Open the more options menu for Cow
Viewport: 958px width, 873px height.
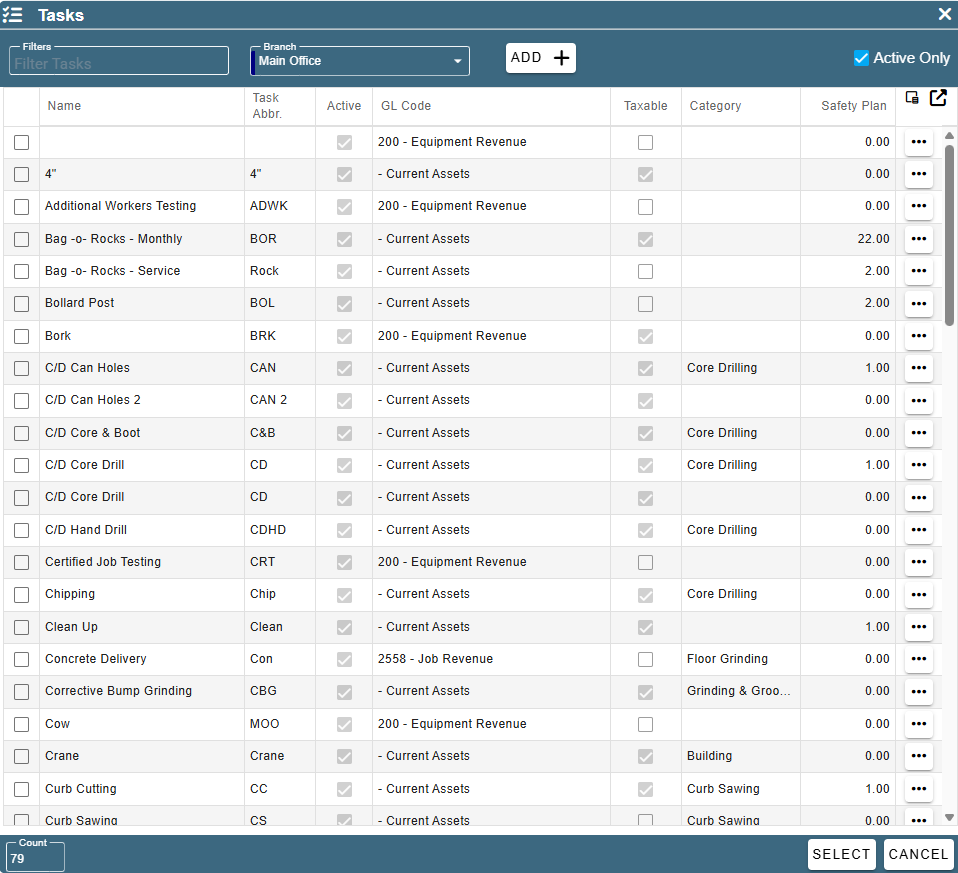pos(918,724)
